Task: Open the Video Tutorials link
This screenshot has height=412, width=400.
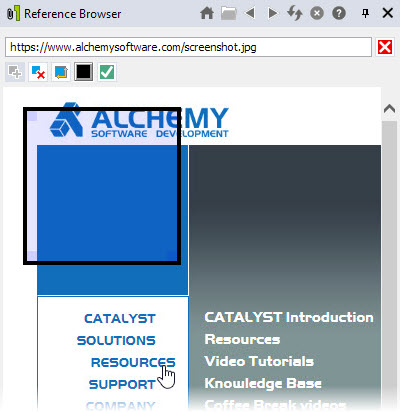Action: pyautogui.click(x=259, y=361)
